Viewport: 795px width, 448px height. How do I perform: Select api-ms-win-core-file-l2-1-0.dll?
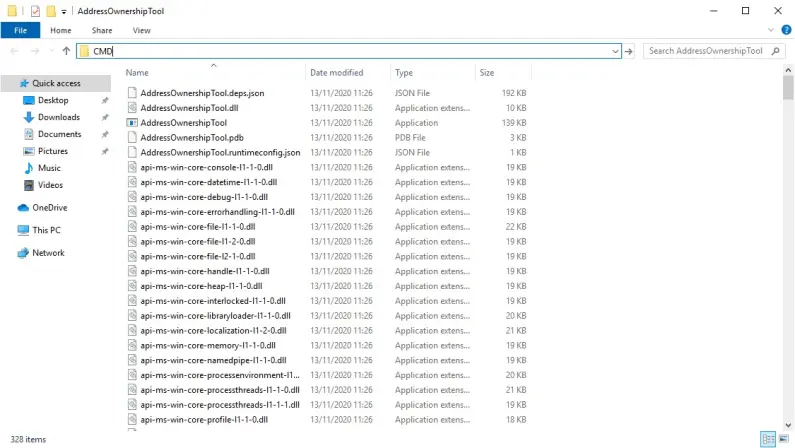pyautogui.click(x=198, y=256)
